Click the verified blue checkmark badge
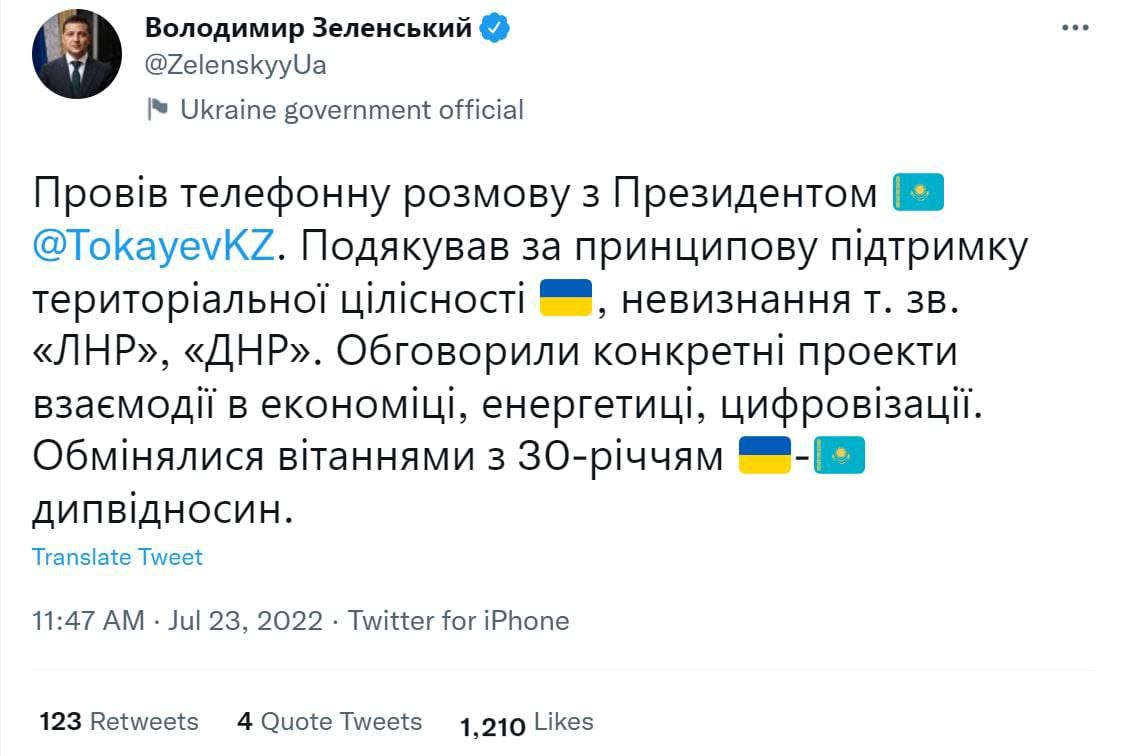The height and width of the screenshot is (756, 1124). click(x=495, y=28)
